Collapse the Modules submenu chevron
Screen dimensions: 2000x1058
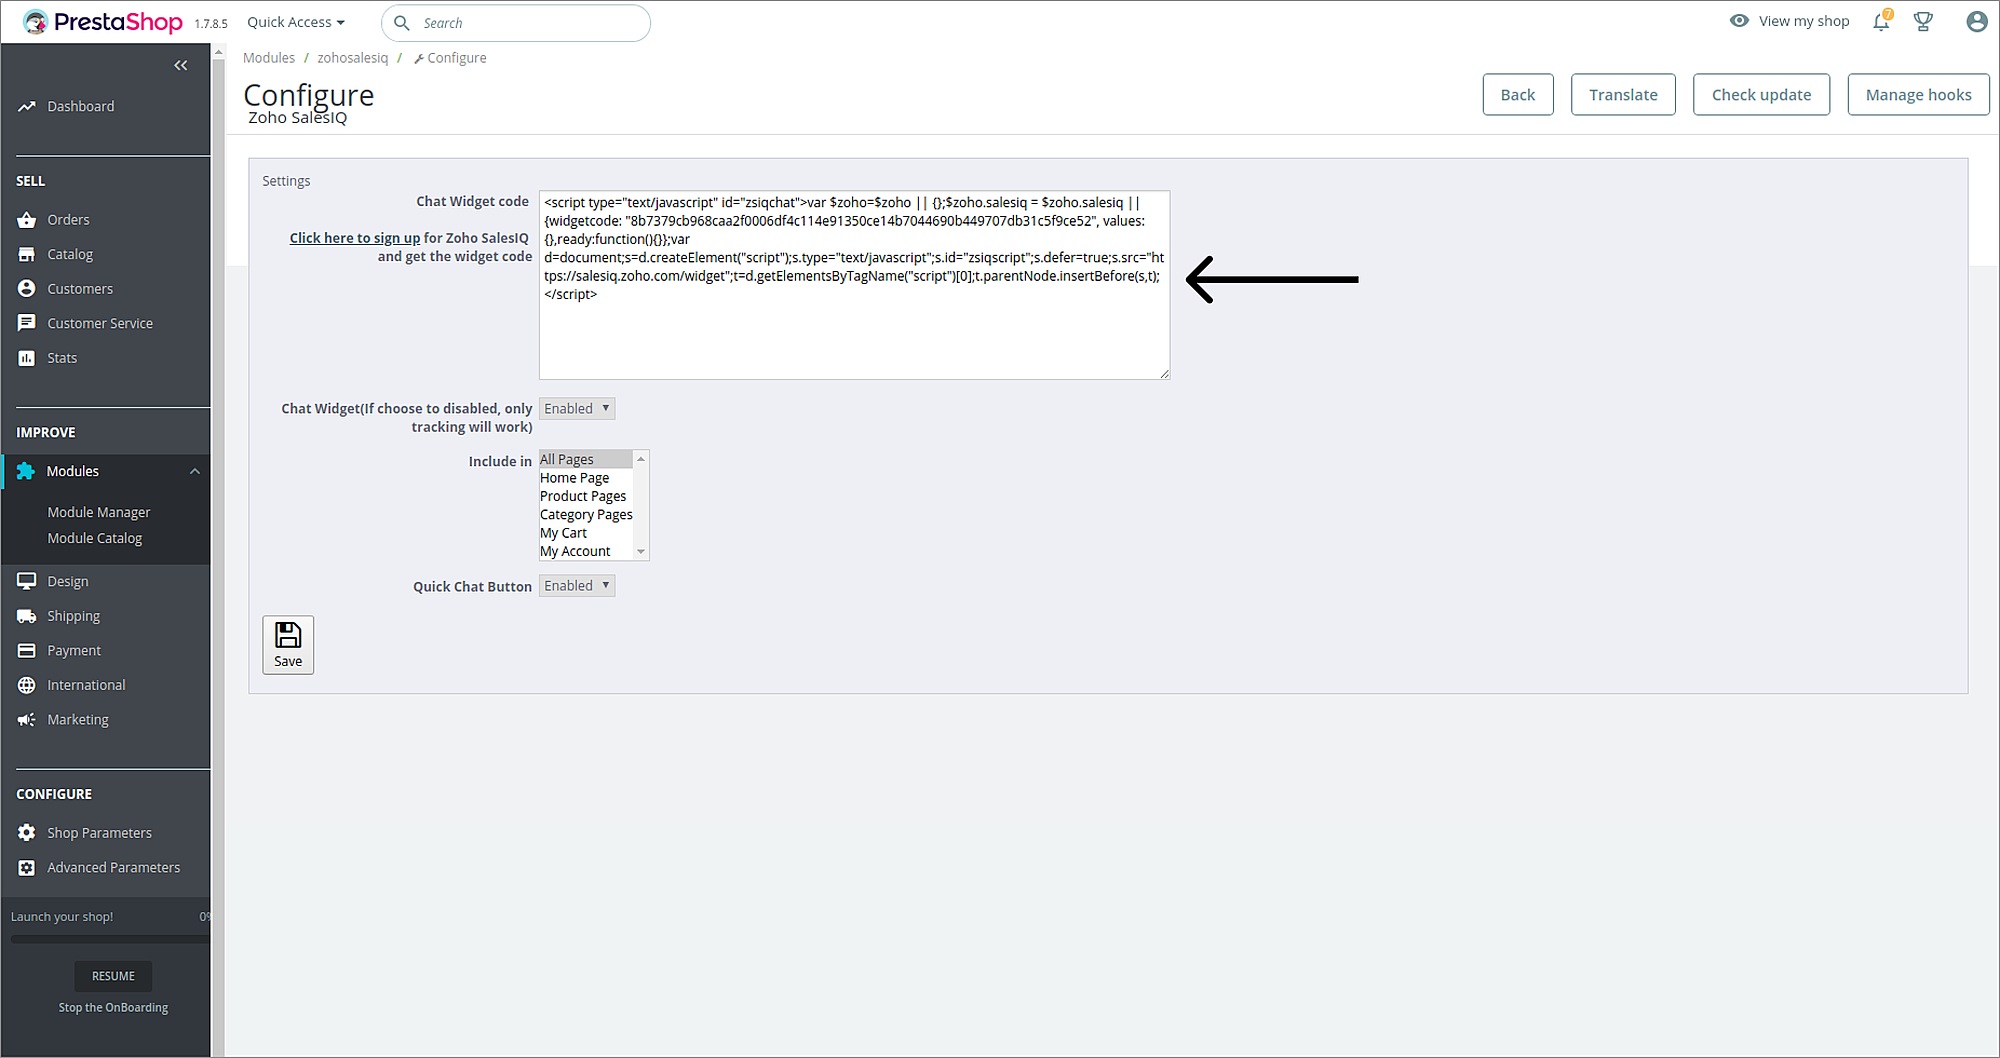coord(195,472)
